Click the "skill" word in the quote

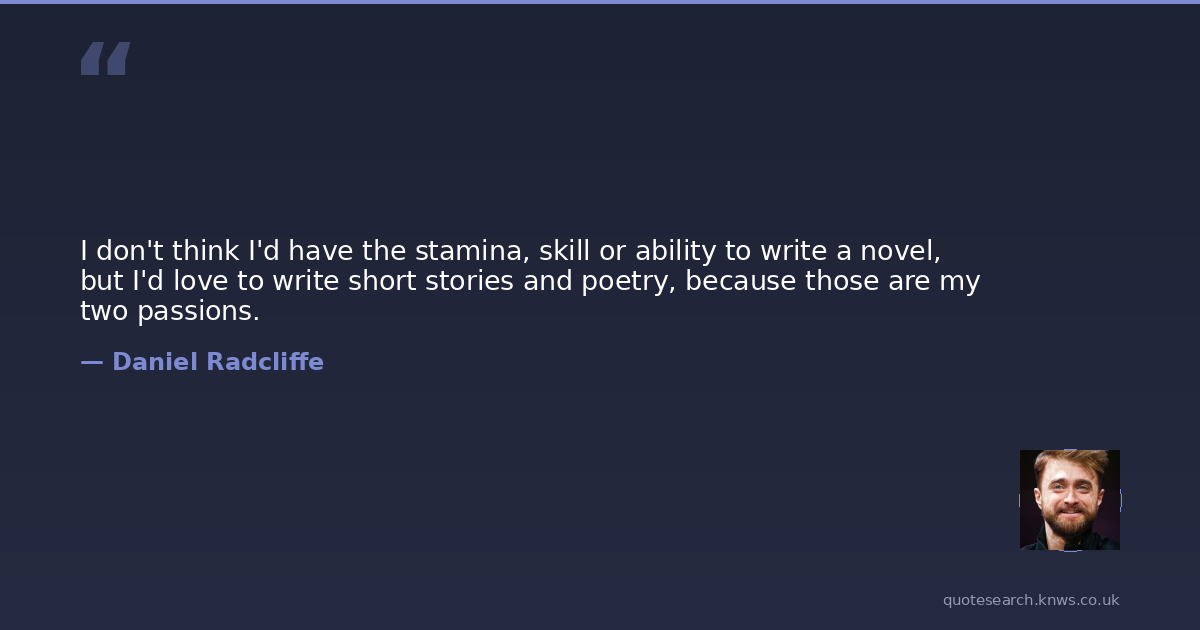point(564,250)
